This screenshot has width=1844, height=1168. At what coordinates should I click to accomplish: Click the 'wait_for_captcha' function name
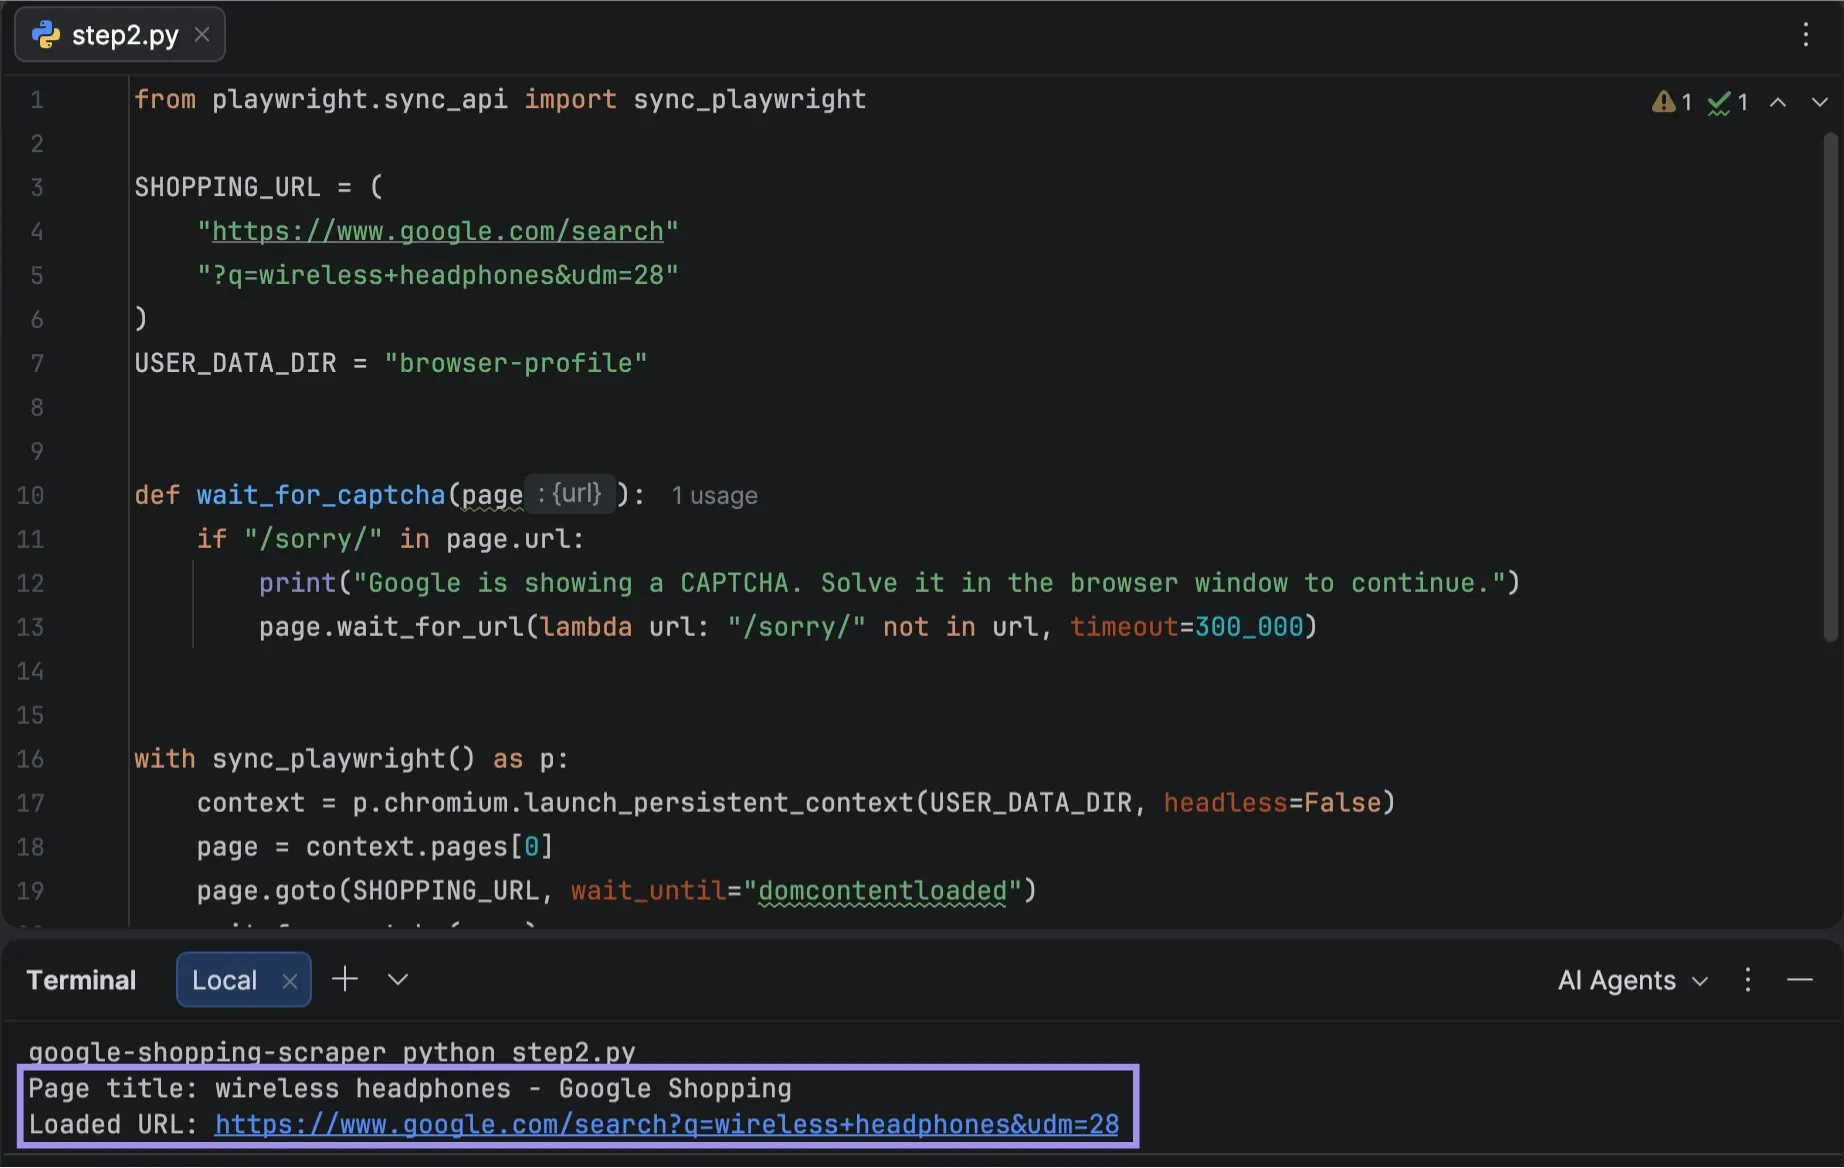(321, 495)
